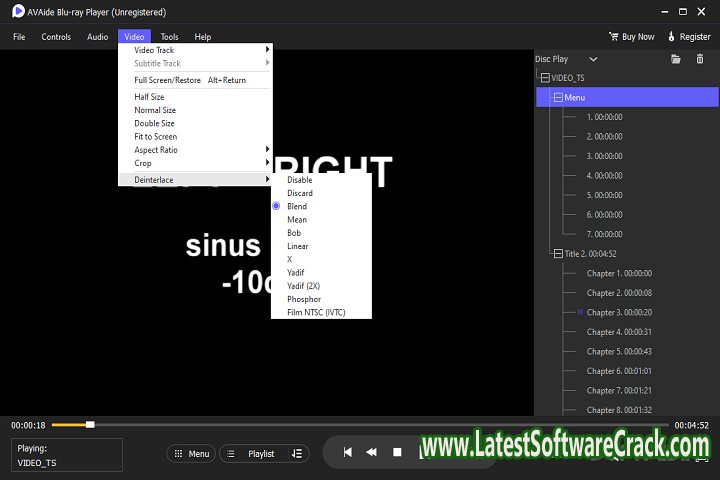Select the Blend deinterlace mode
The image size is (720, 480).
coord(321,207)
